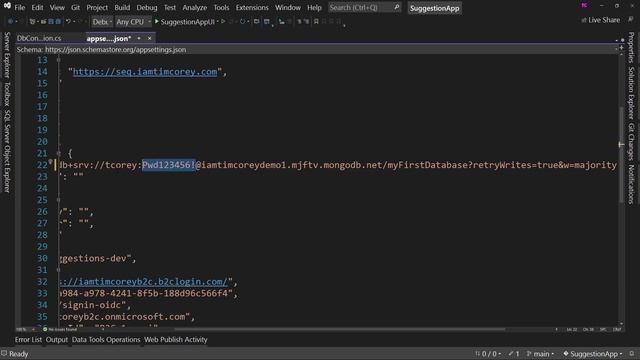Collapse the code block at line 31
Screen dimensions: 640x360
[x=58, y=270]
